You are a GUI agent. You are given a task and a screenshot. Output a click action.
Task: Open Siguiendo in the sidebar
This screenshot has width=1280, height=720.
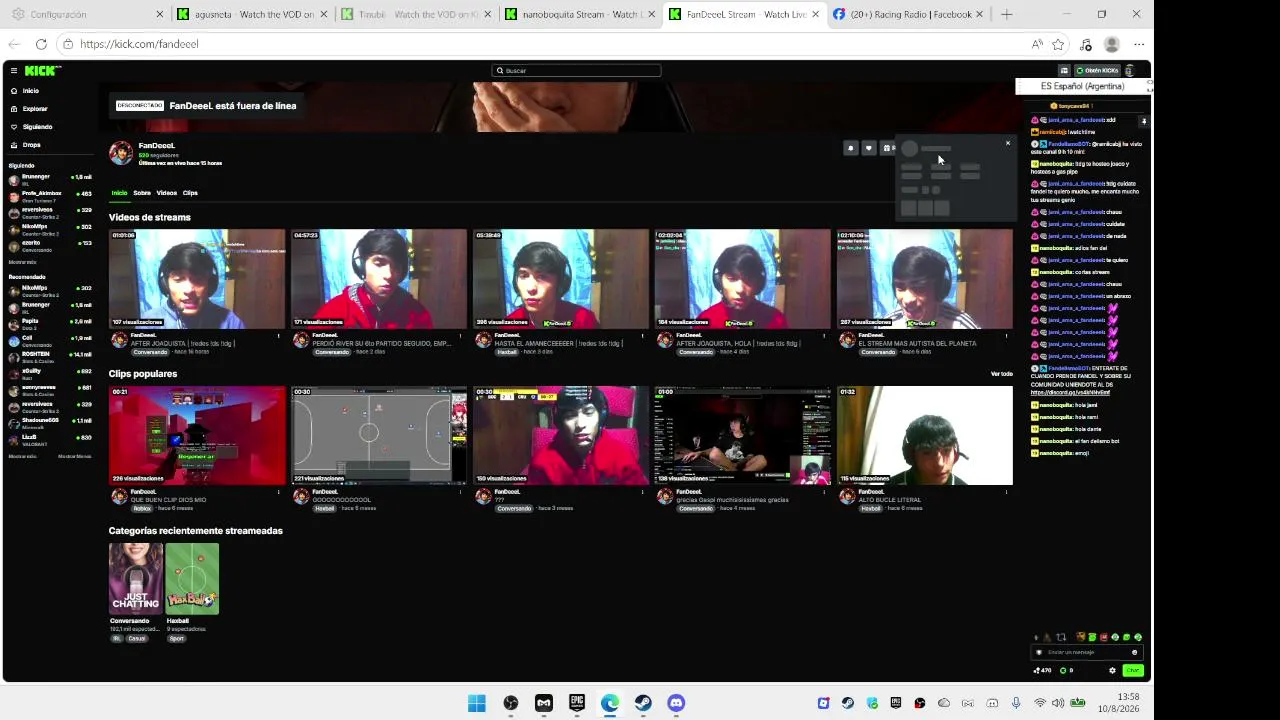coord(37,127)
